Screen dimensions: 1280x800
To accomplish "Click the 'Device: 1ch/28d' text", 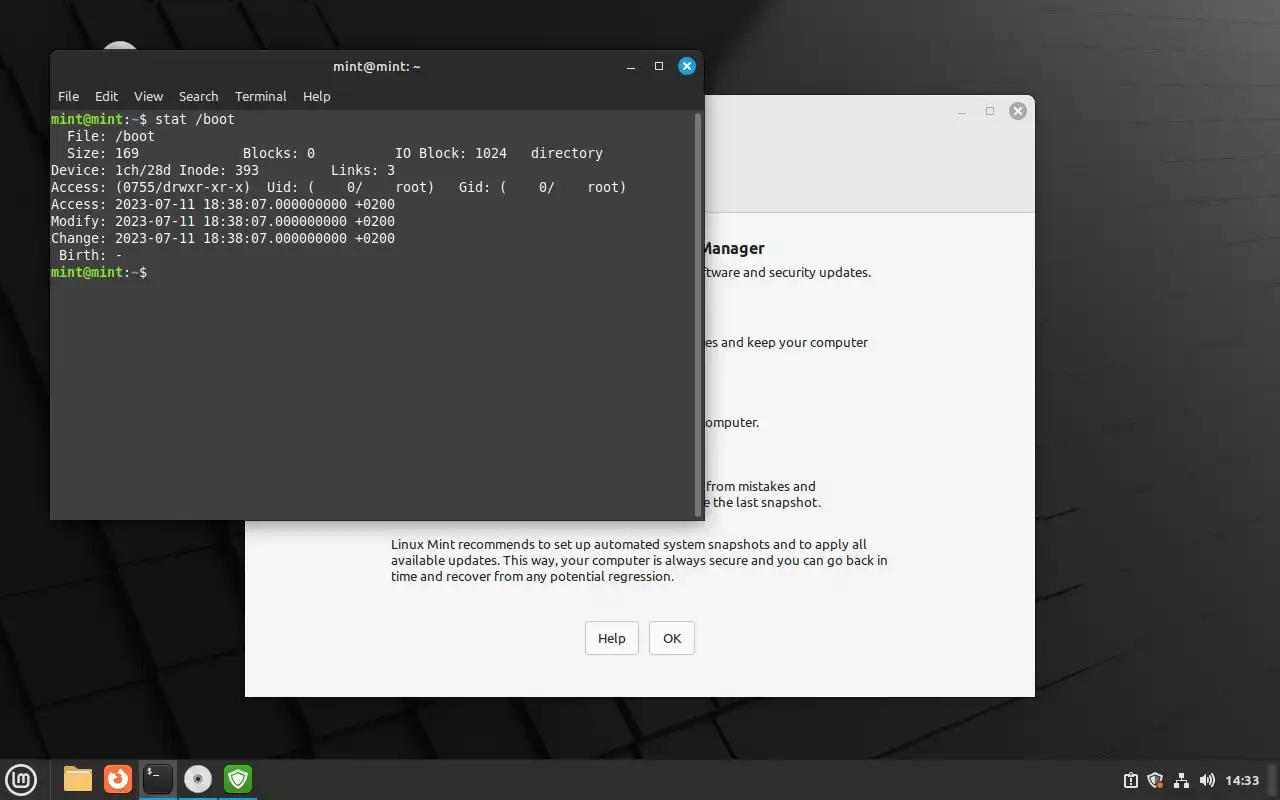I will [x=111, y=170].
